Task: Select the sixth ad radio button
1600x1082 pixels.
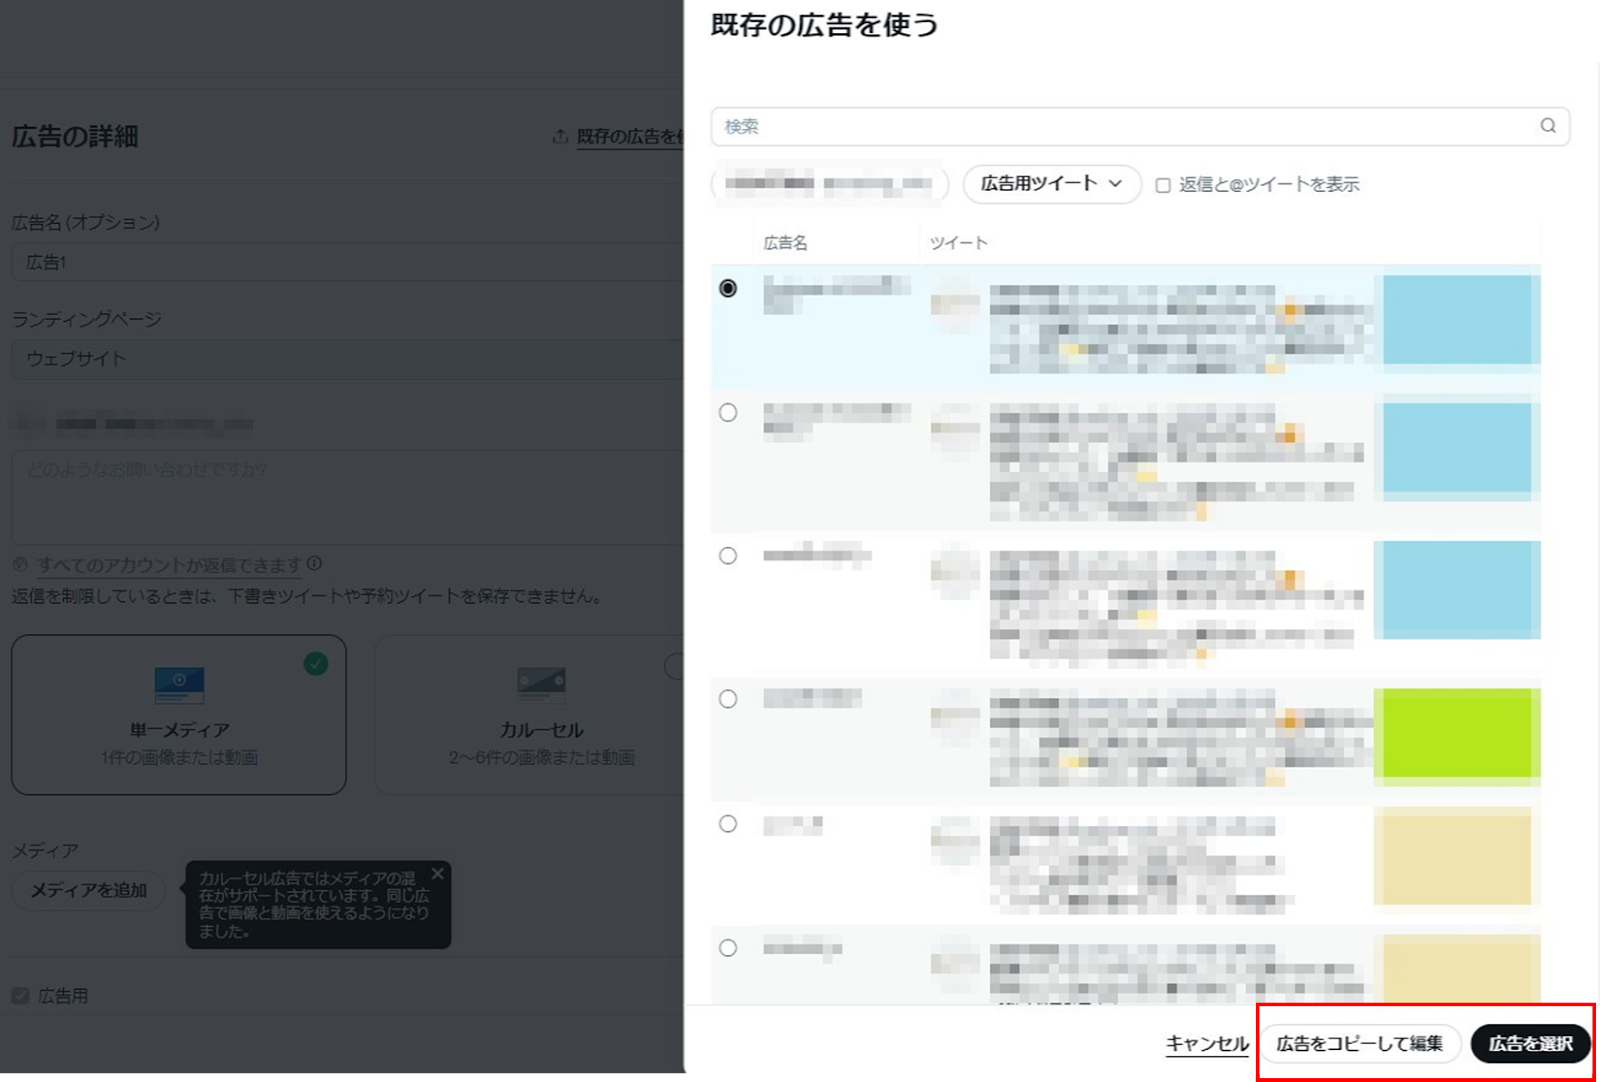Action: (728, 947)
